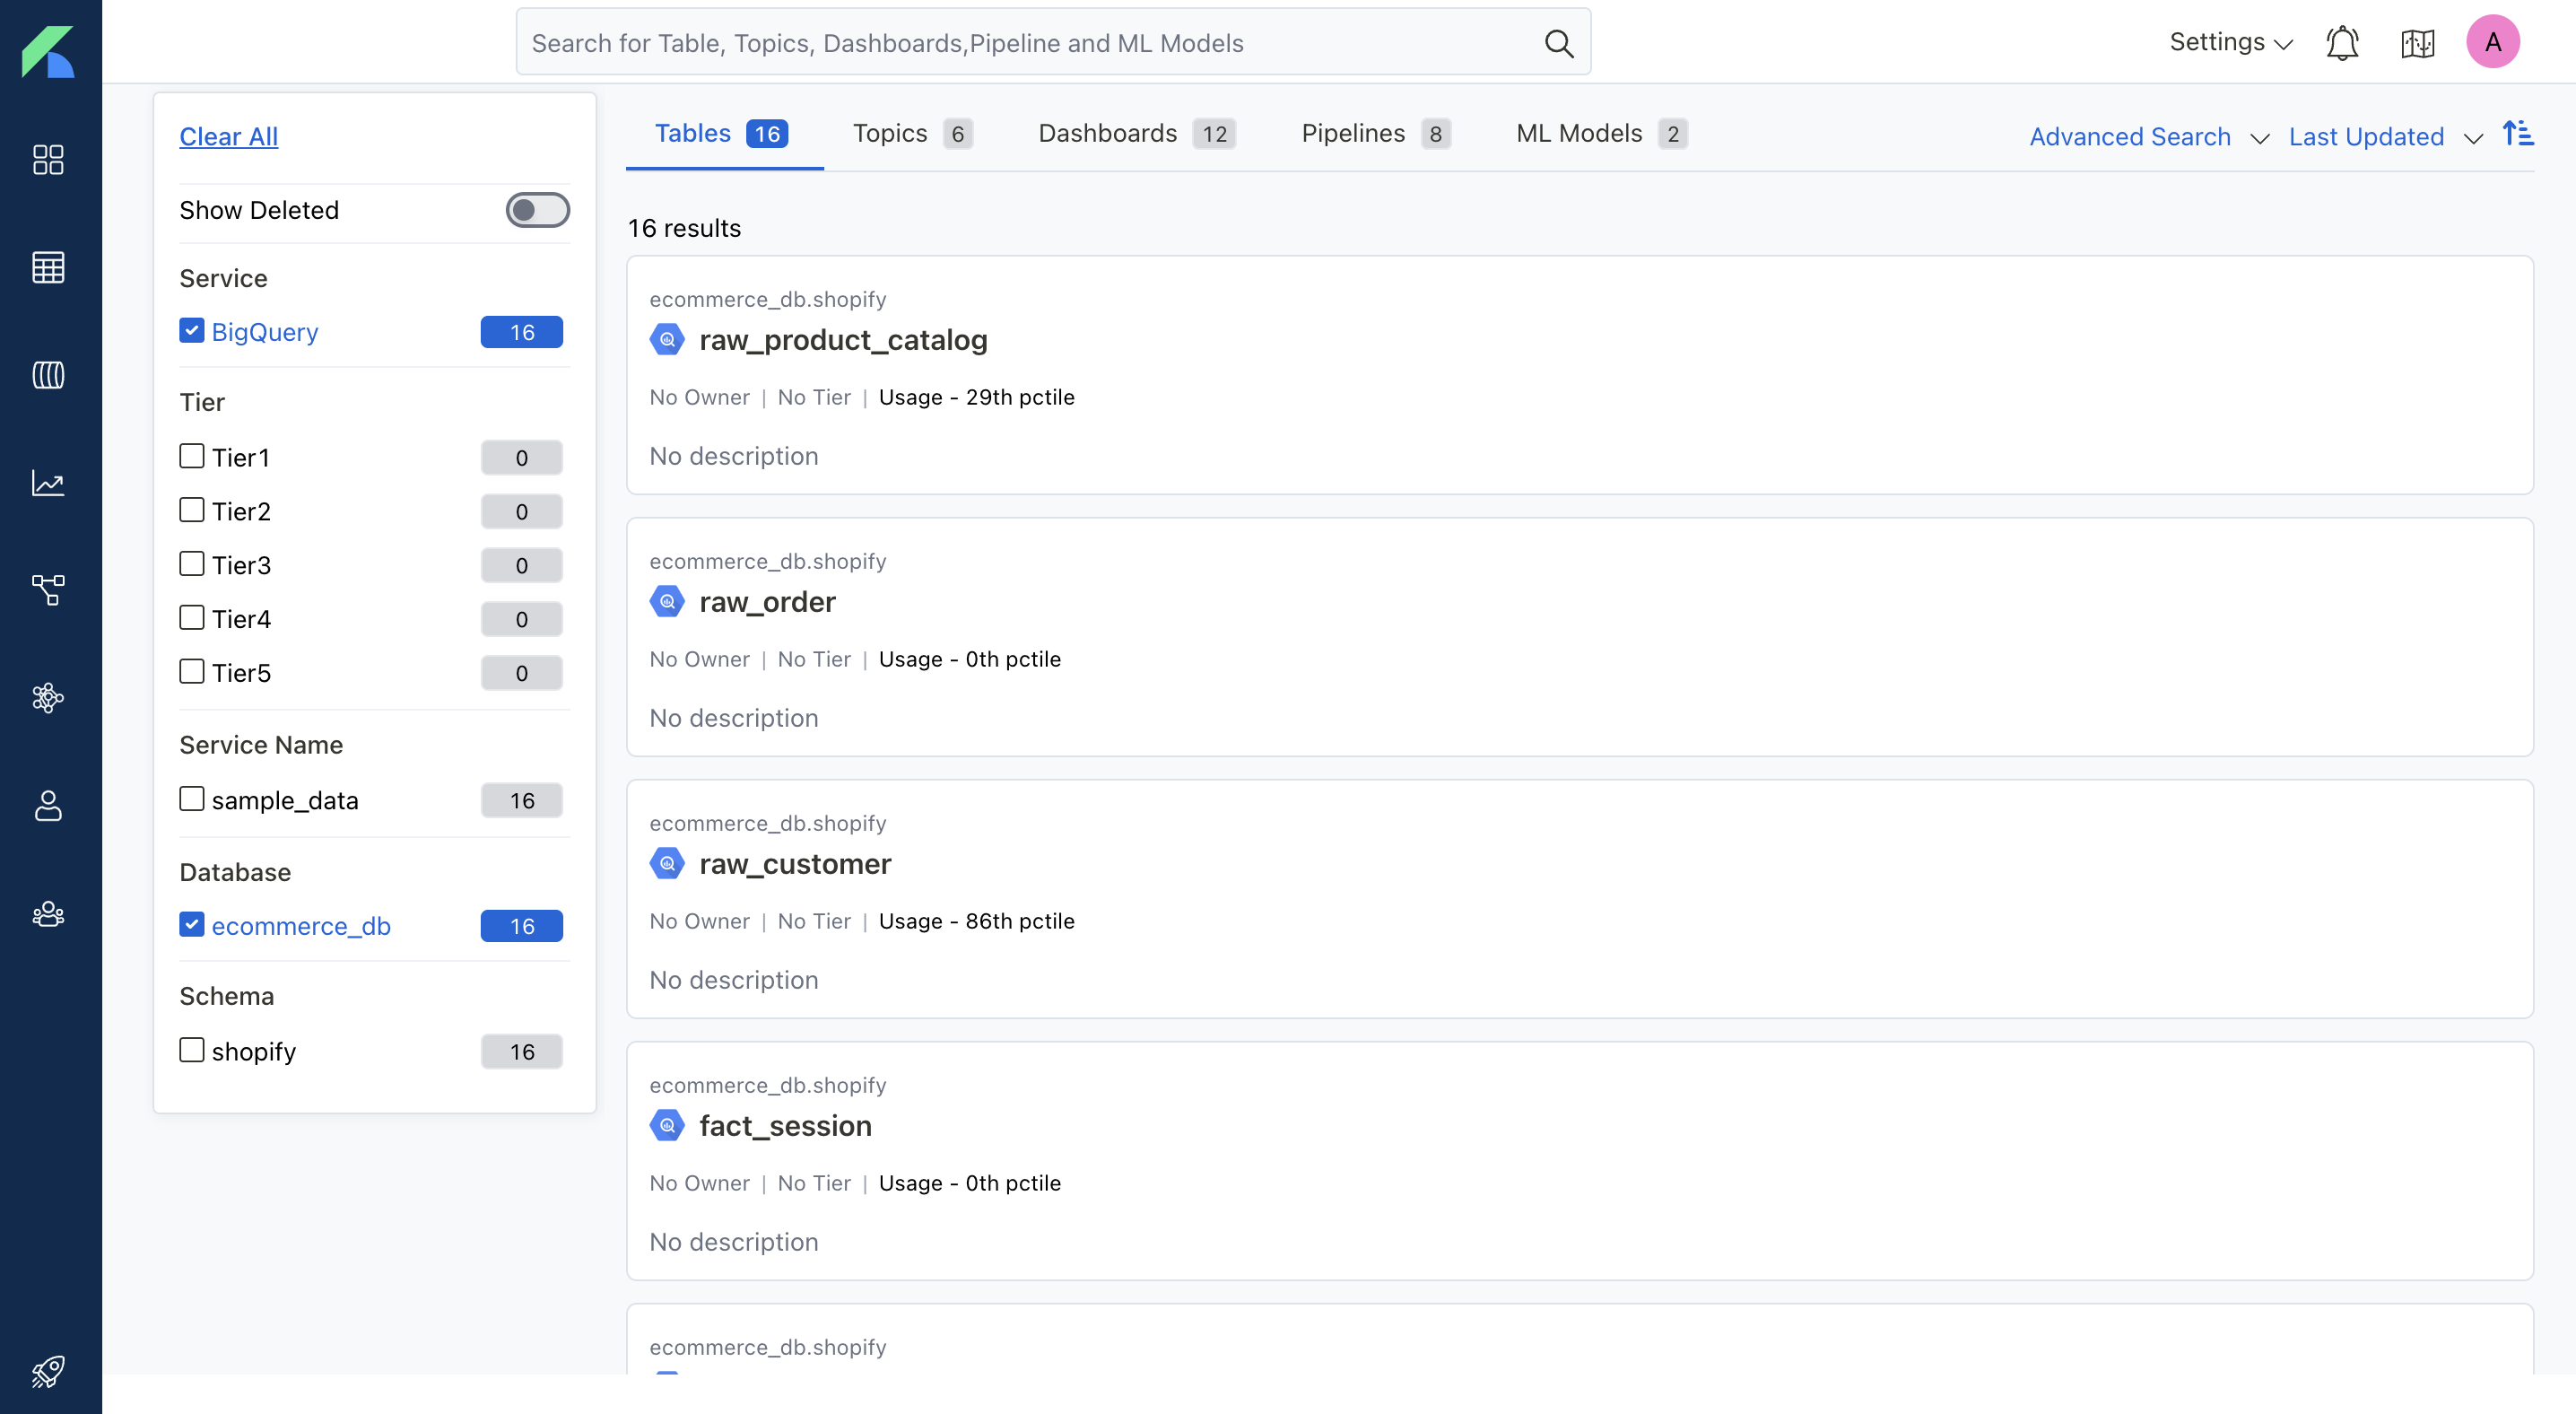Click the Clear All filters link
2576x1414 pixels.
click(228, 134)
